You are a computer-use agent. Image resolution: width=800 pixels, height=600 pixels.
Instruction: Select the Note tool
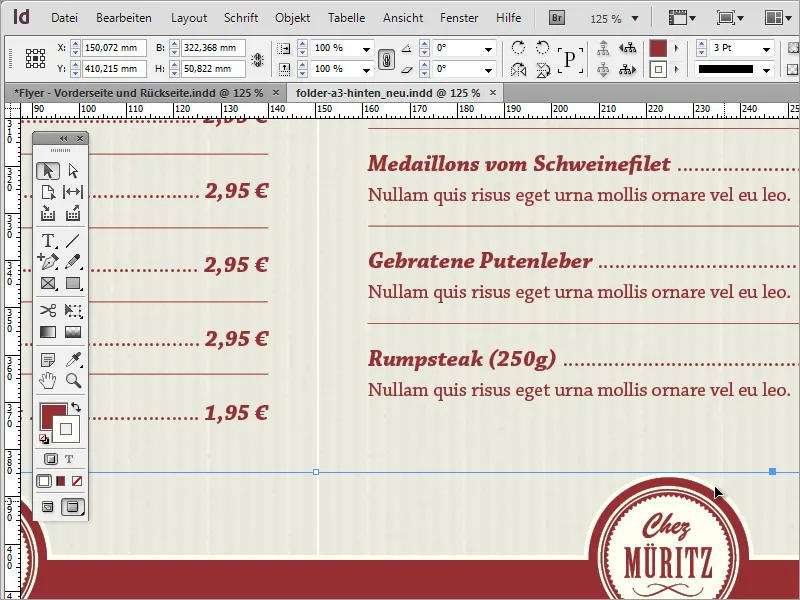[x=48, y=360]
